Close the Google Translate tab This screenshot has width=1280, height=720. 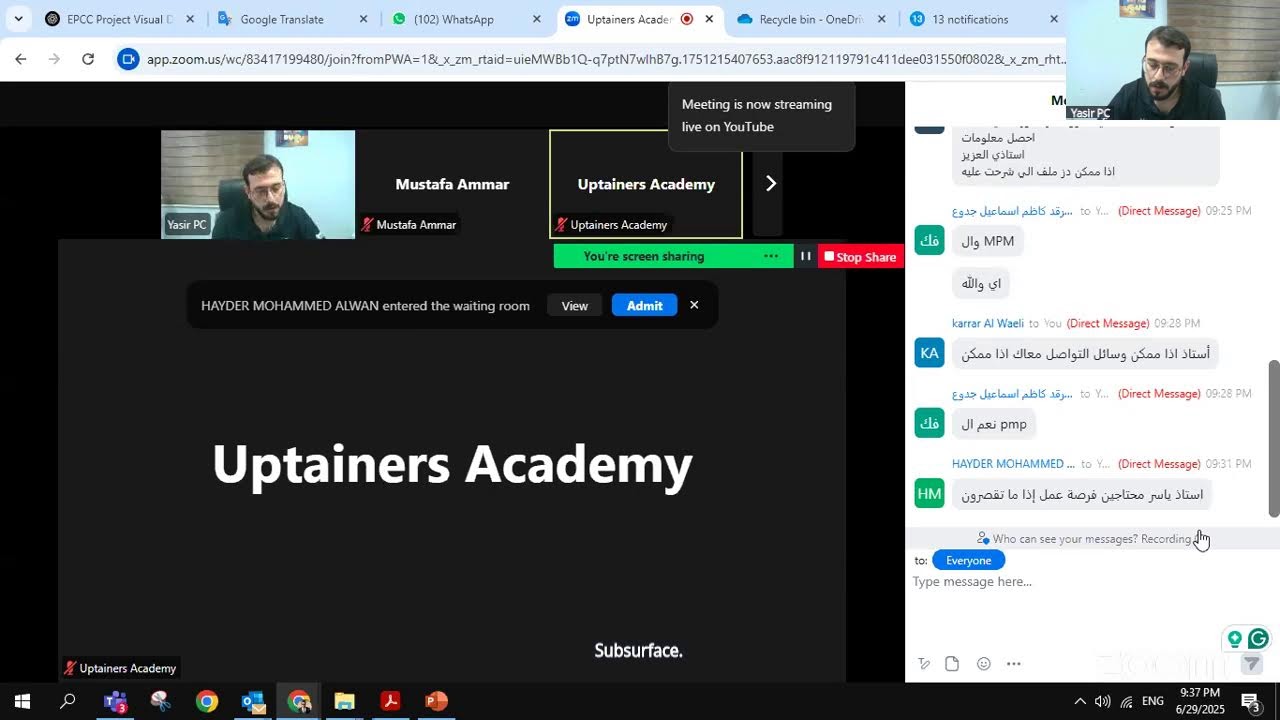coord(363,19)
